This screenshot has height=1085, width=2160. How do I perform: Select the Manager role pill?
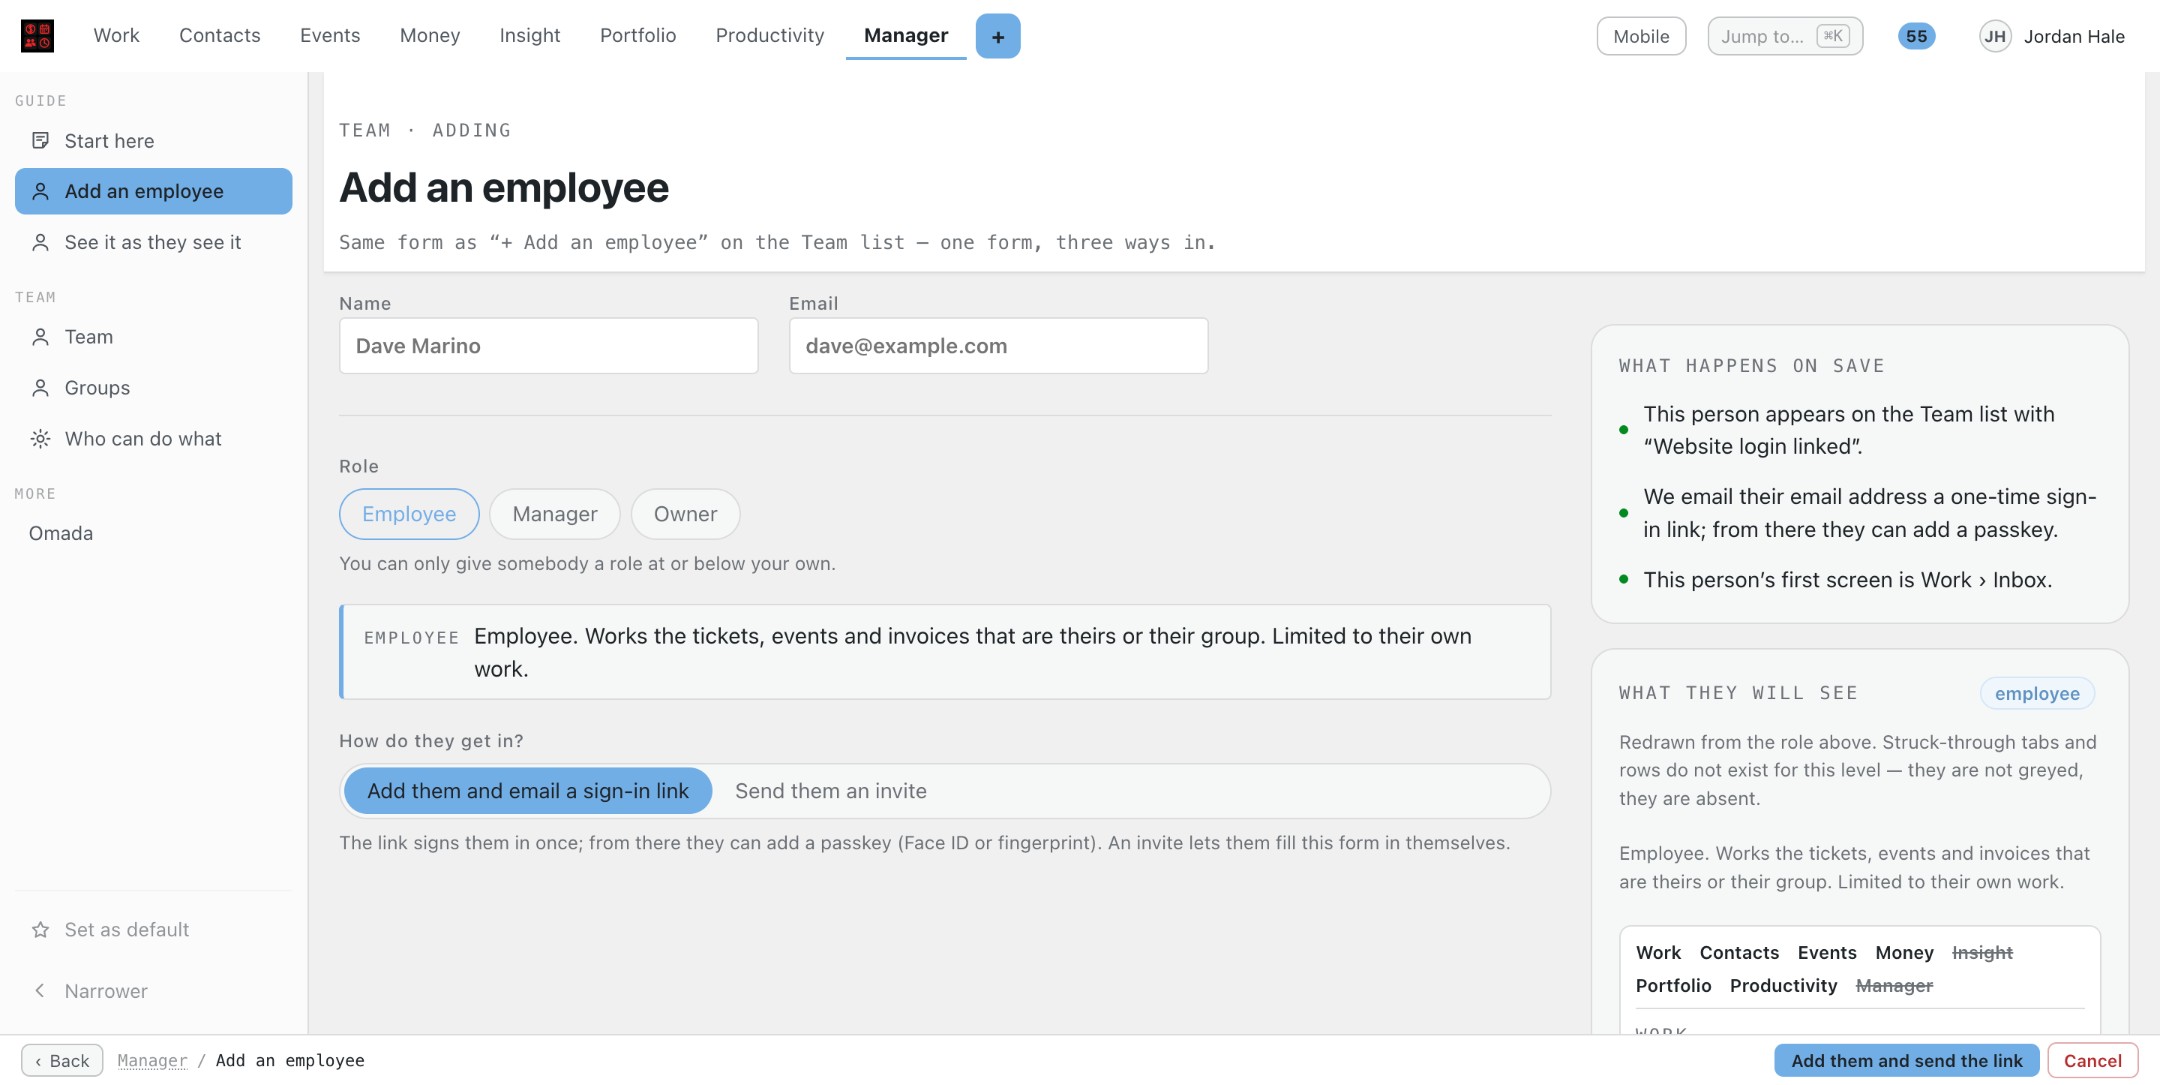[555, 514]
